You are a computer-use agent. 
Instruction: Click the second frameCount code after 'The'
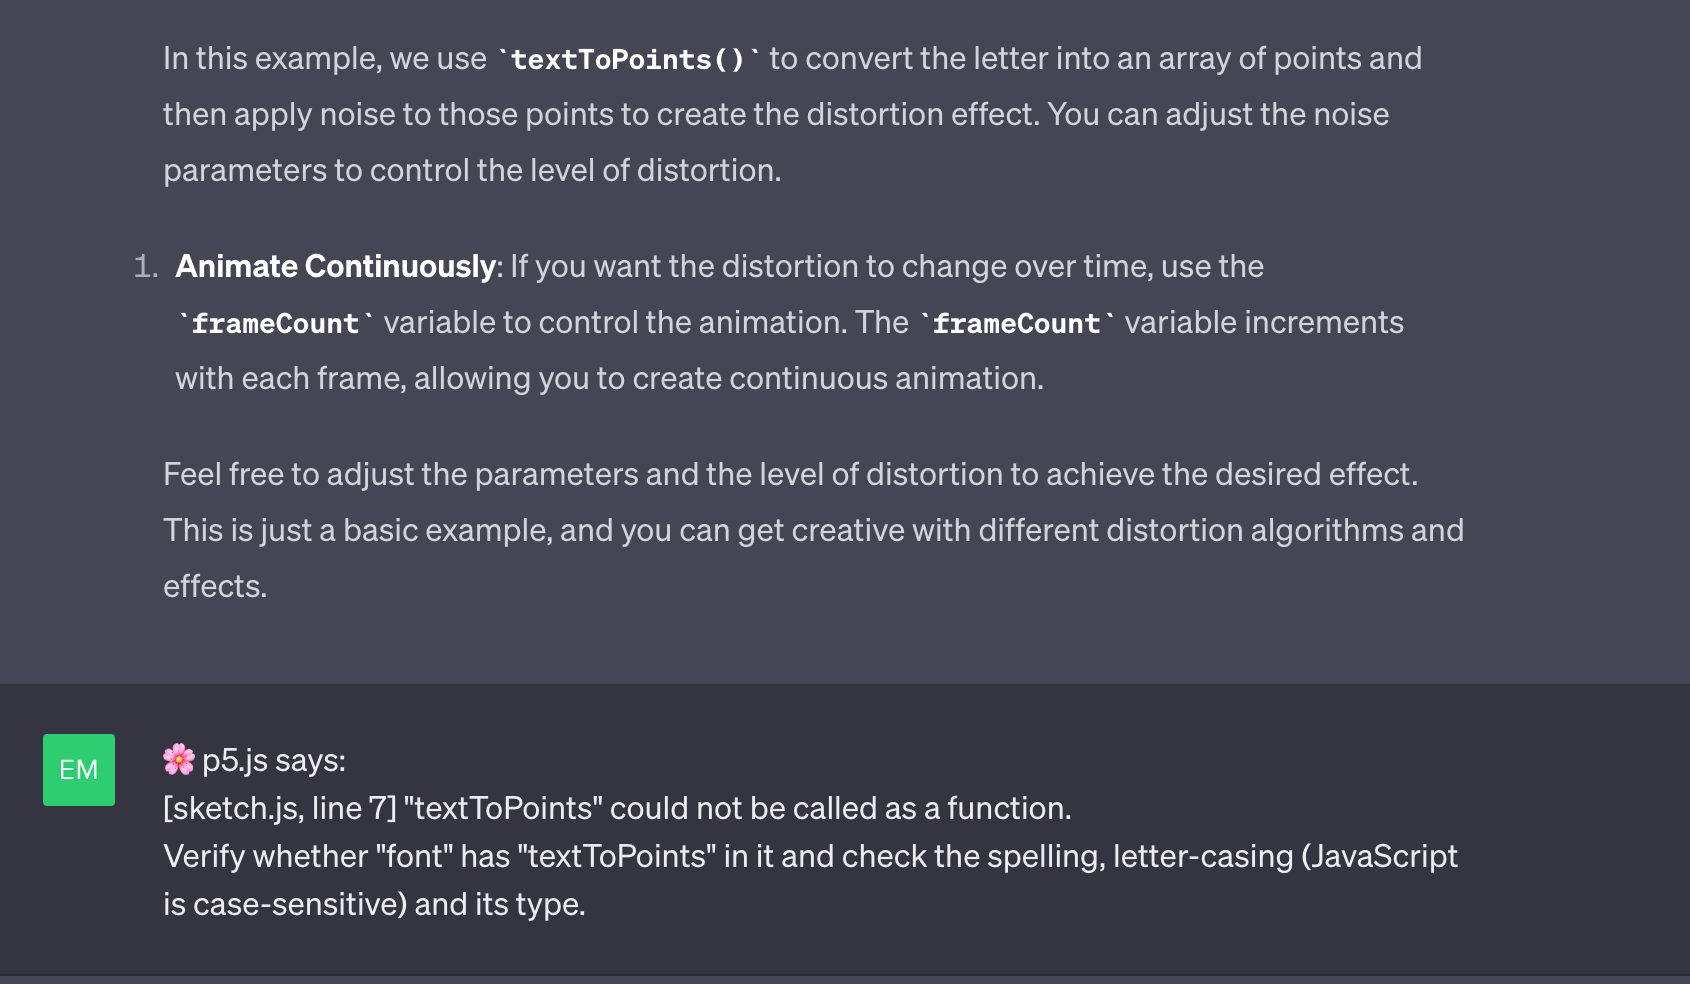[x=1016, y=324]
